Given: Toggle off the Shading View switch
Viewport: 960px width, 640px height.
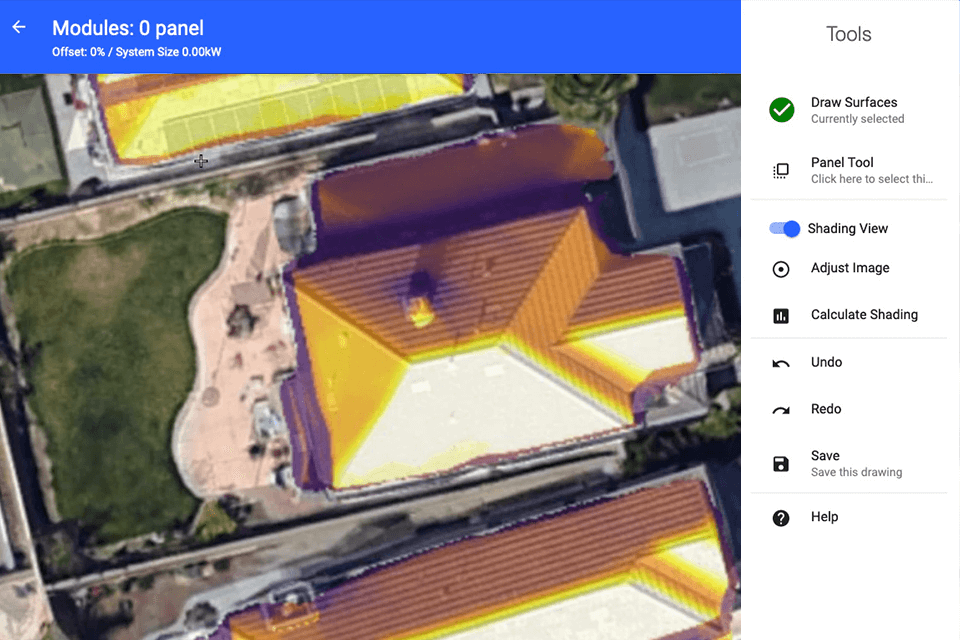Looking at the screenshot, I should pyautogui.click(x=784, y=228).
